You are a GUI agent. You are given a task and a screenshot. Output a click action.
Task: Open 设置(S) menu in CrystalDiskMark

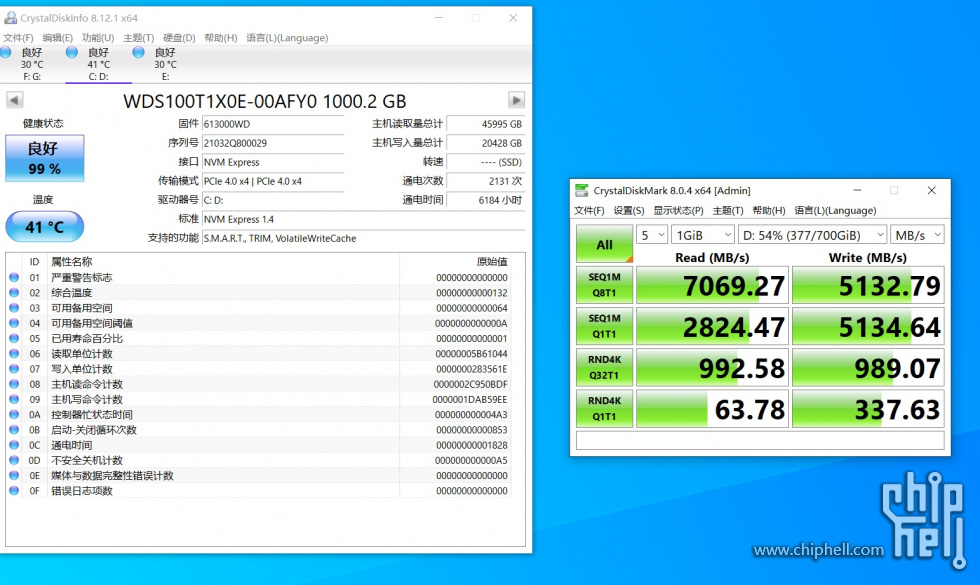coord(629,211)
